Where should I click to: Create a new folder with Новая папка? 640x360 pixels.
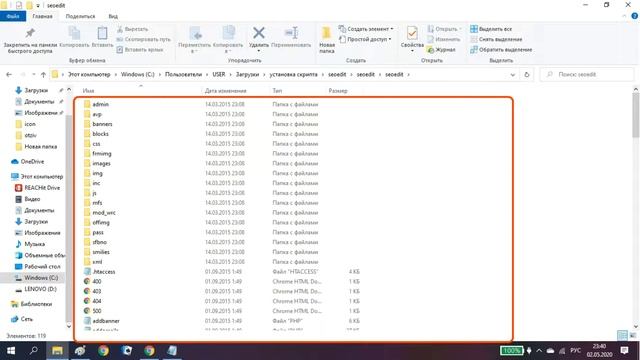pyautogui.click(x=327, y=40)
